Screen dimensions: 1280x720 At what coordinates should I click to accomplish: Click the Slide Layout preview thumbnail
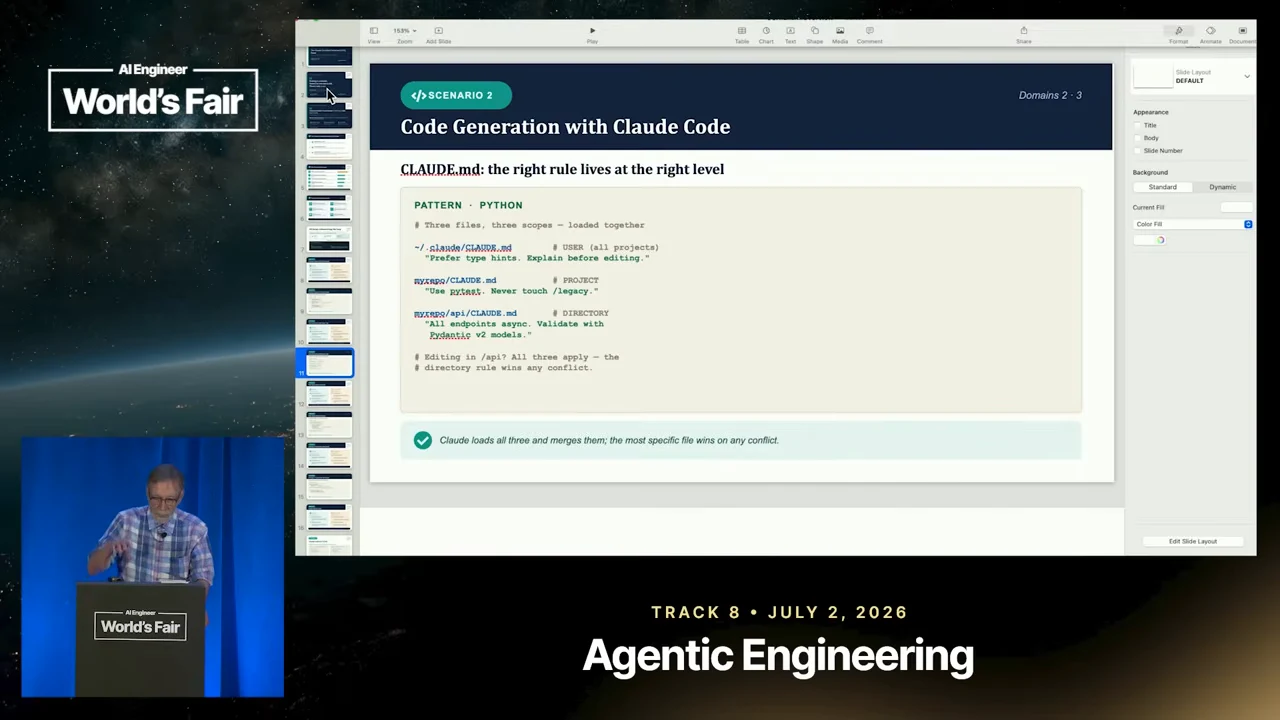[1152, 76]
